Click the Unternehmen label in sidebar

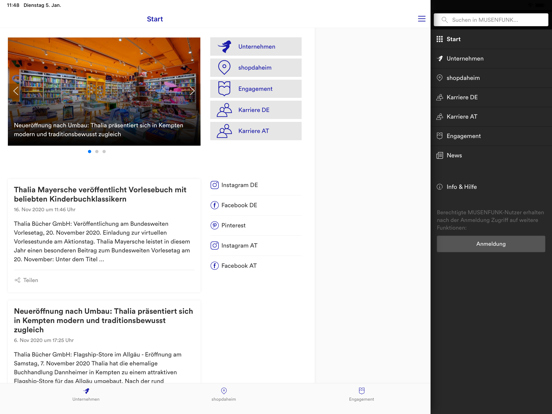pyautogui.click(x=465, y=58)
